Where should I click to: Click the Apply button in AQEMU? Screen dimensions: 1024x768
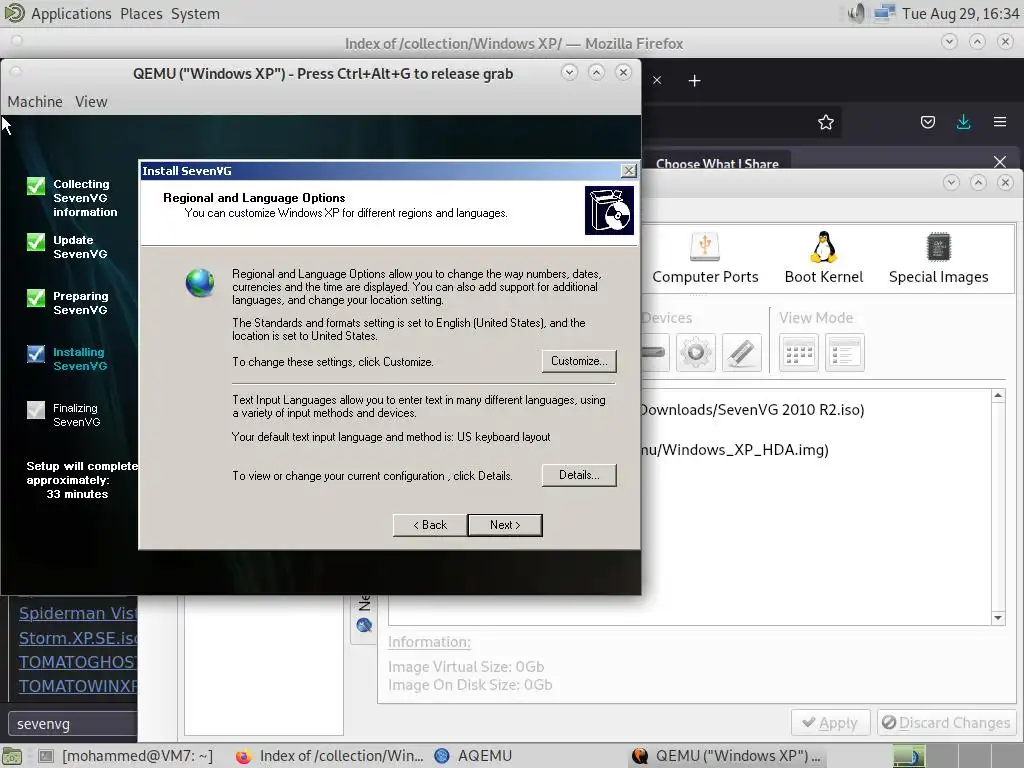(830, 723)
